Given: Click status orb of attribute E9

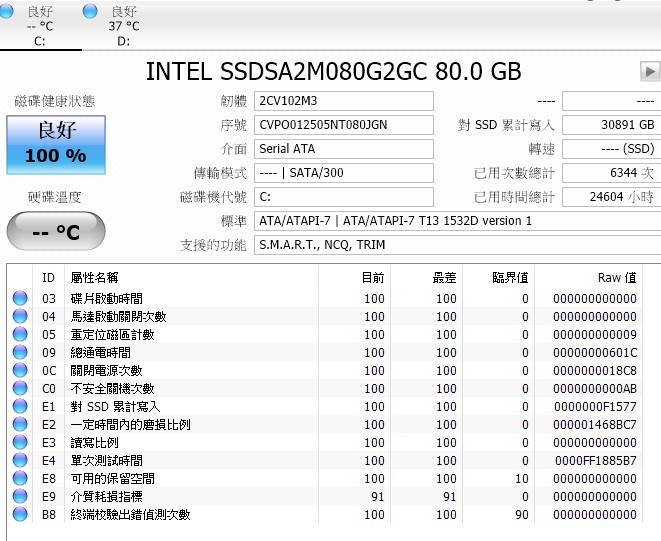Looking at the screenshot, I should tap(20, 496).
